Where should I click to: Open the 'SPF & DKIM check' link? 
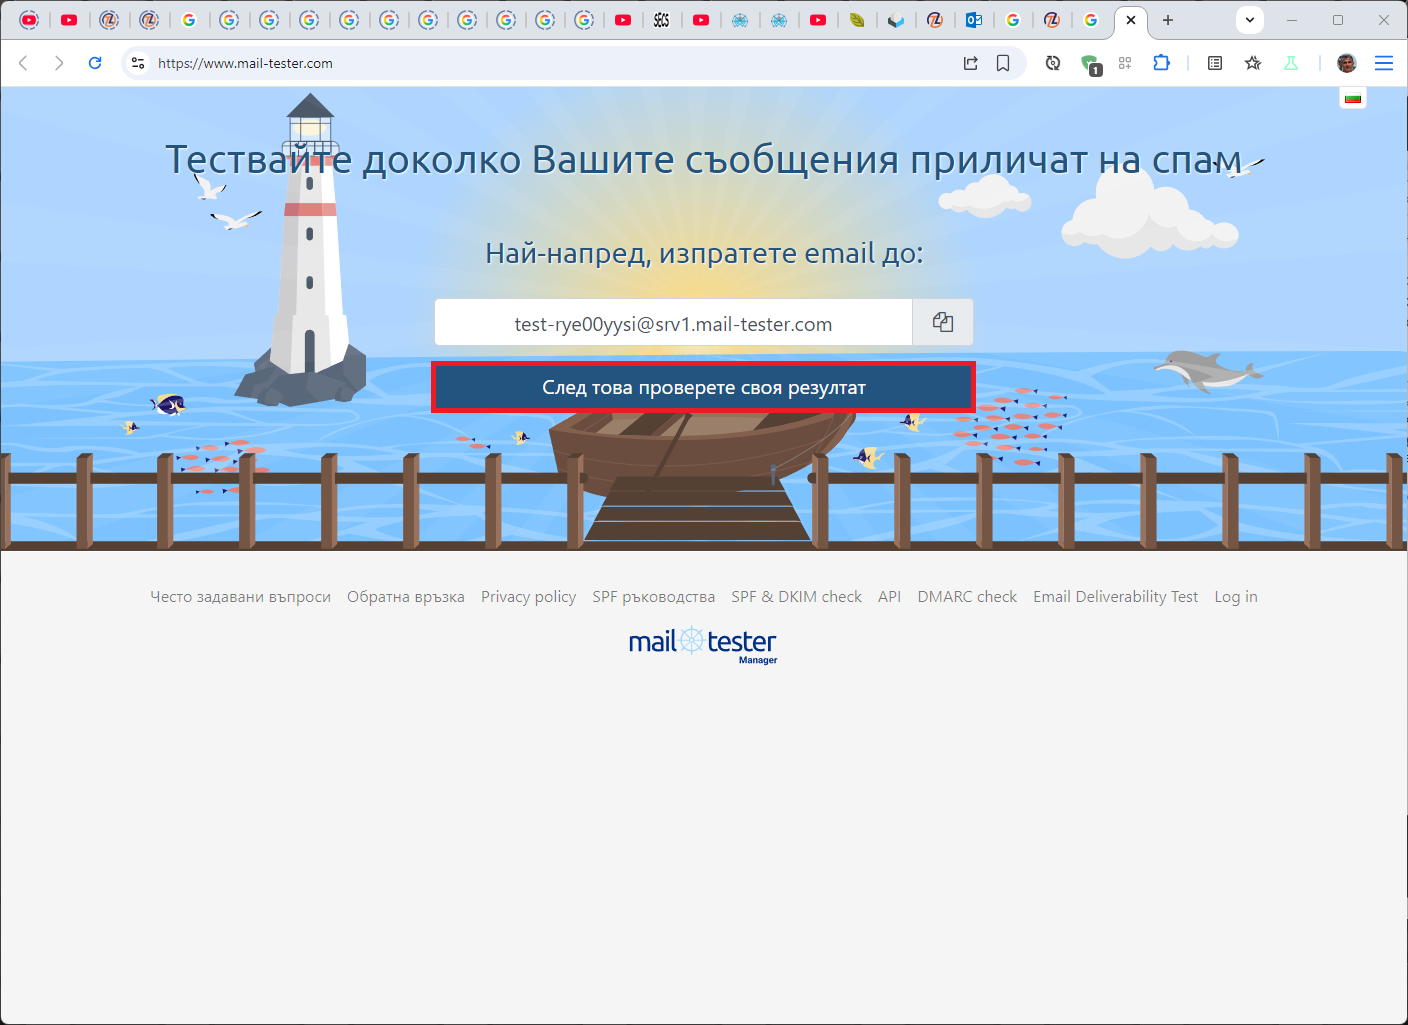pos(796,597)
